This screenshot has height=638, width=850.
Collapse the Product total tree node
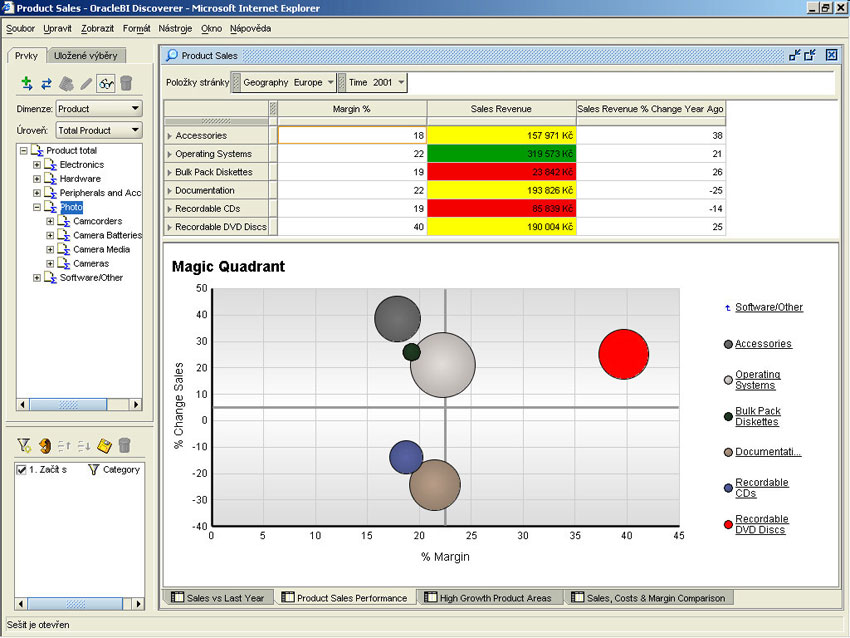coord(23,151)
